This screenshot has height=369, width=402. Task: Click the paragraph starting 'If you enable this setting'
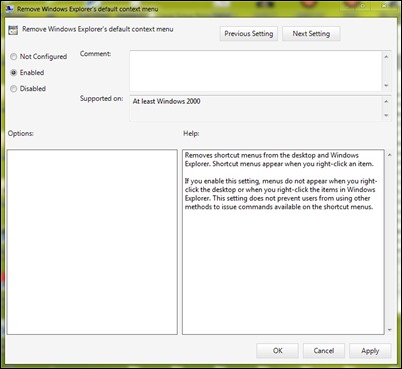click(281, 194)
